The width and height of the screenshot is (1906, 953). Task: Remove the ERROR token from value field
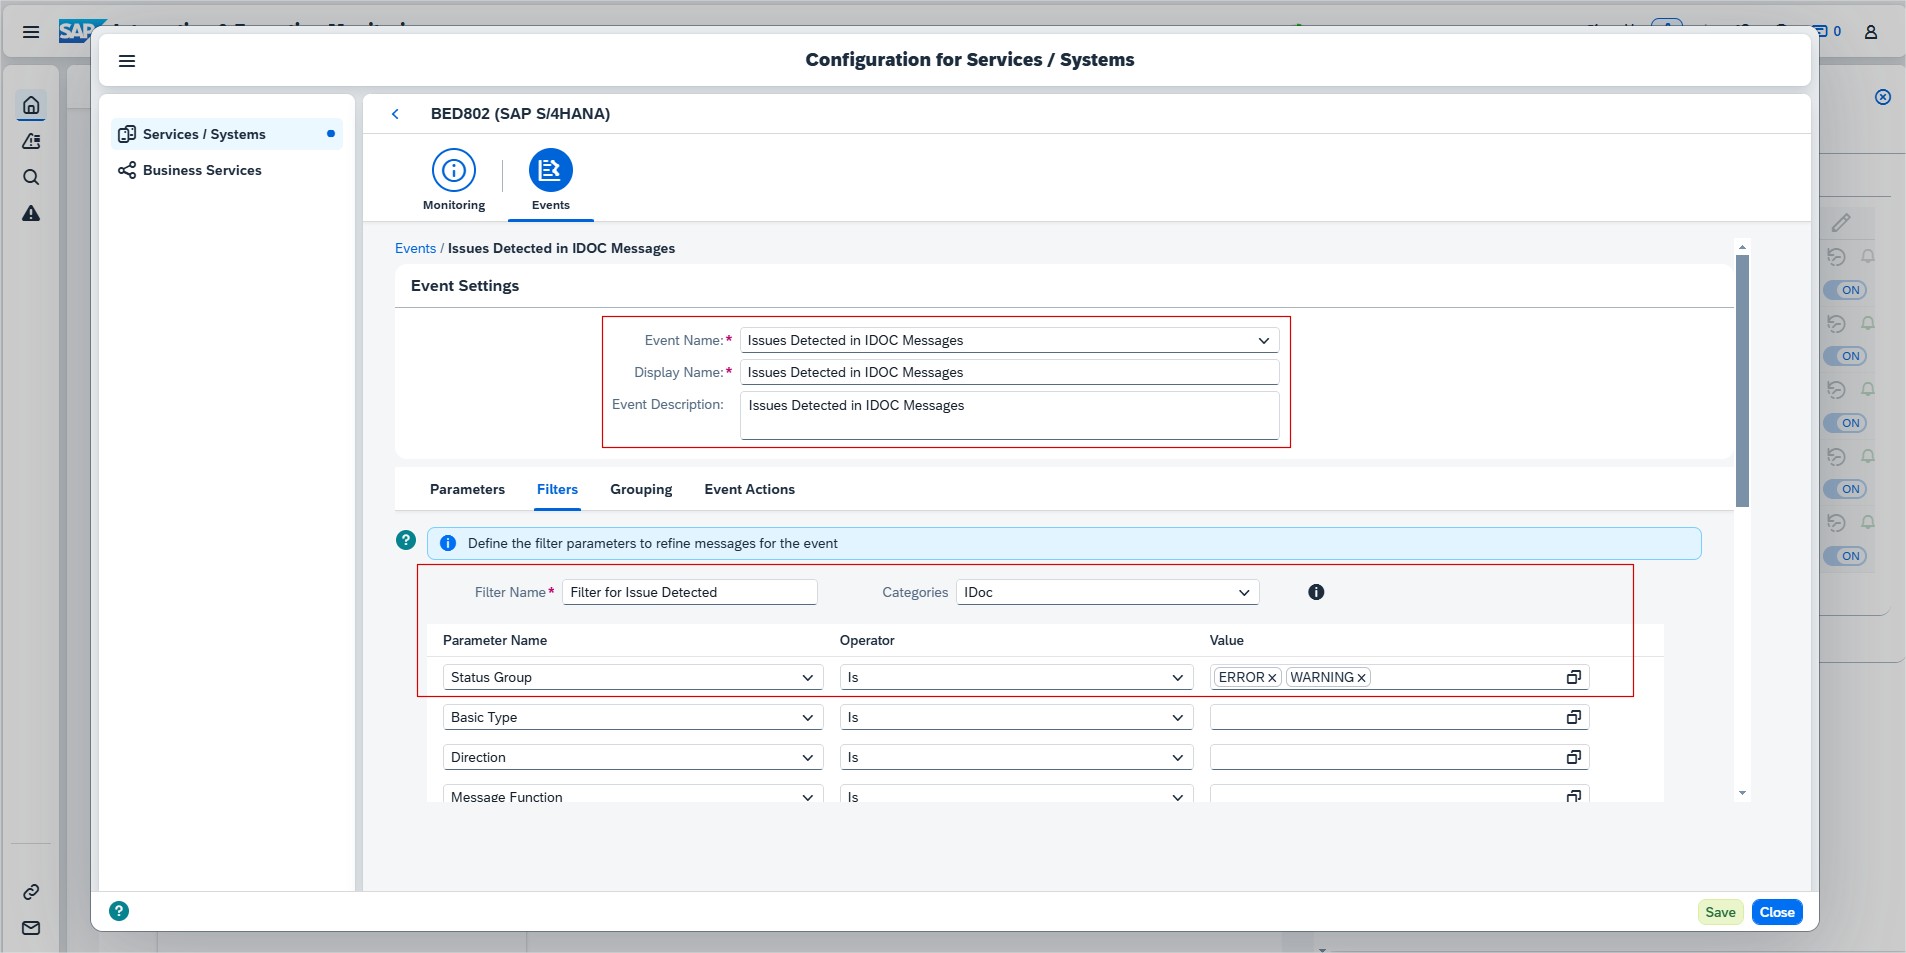pos(1272,678)
